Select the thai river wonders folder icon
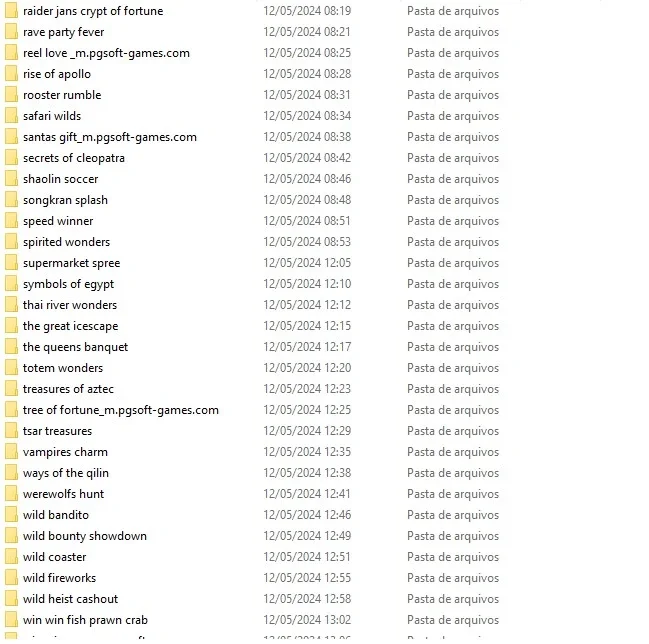The height and width of the screenshot is (644, 649). point(11,305)
